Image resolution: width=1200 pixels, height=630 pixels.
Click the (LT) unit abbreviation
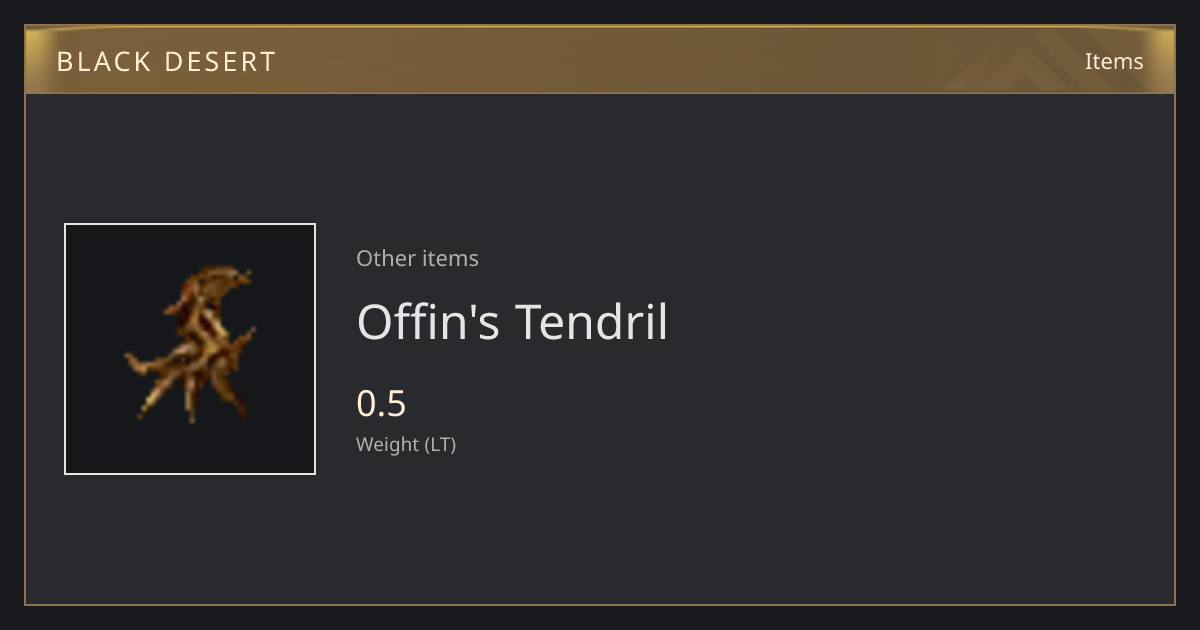coord(441,445)
